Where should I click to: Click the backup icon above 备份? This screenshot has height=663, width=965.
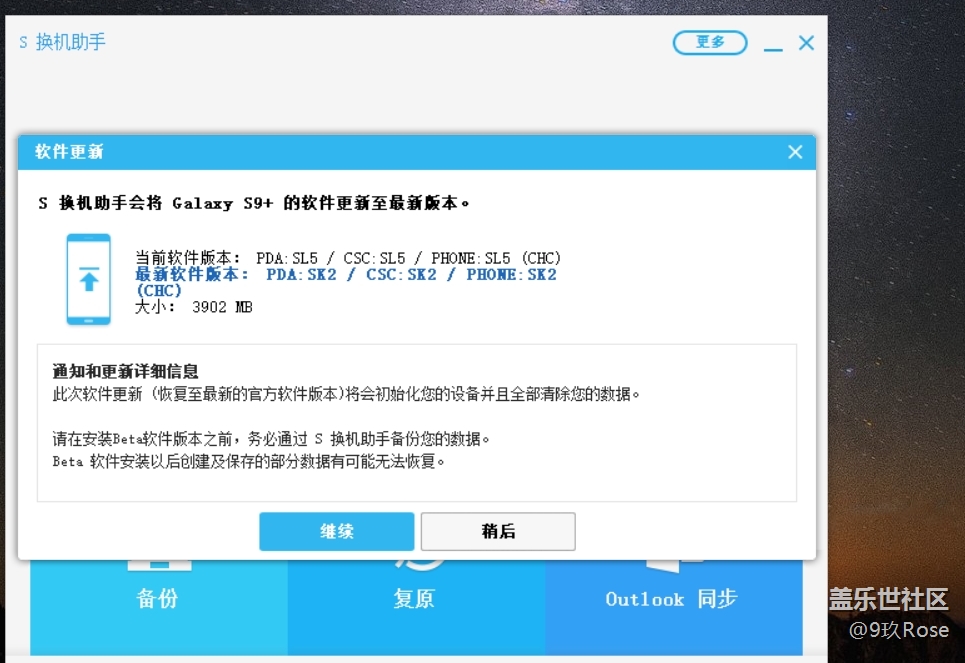158,565
